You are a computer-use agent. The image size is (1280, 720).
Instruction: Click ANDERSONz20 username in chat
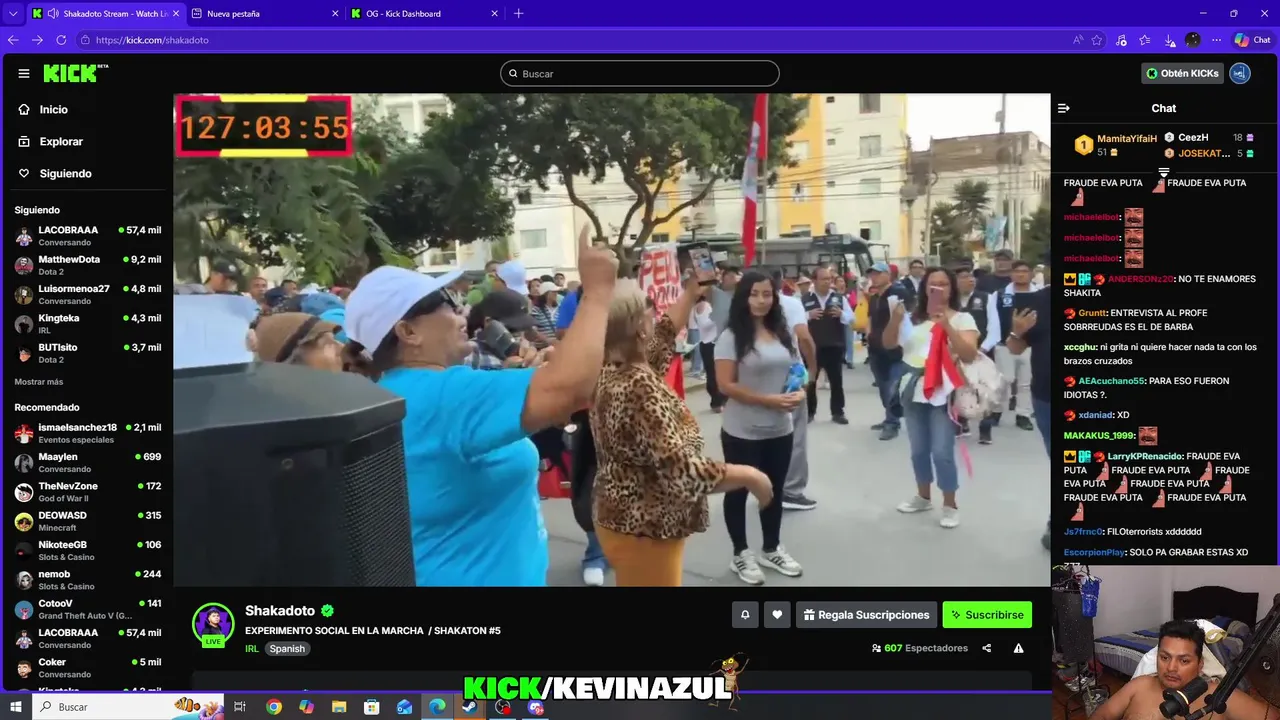point(1140,279)
